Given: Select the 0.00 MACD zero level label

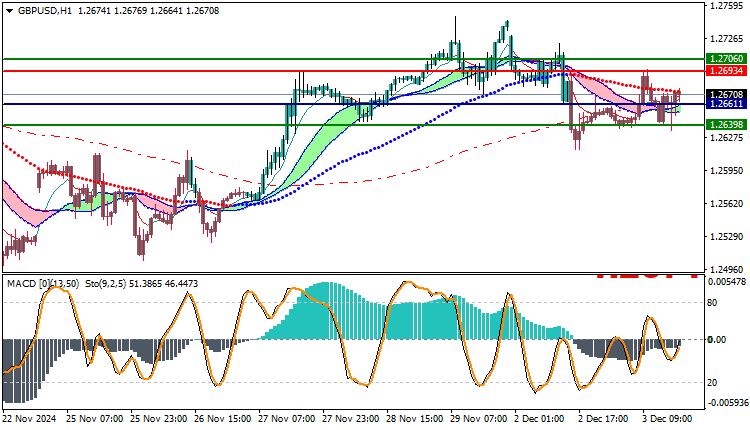Looking at the screenshot, I should pos(717,340).
